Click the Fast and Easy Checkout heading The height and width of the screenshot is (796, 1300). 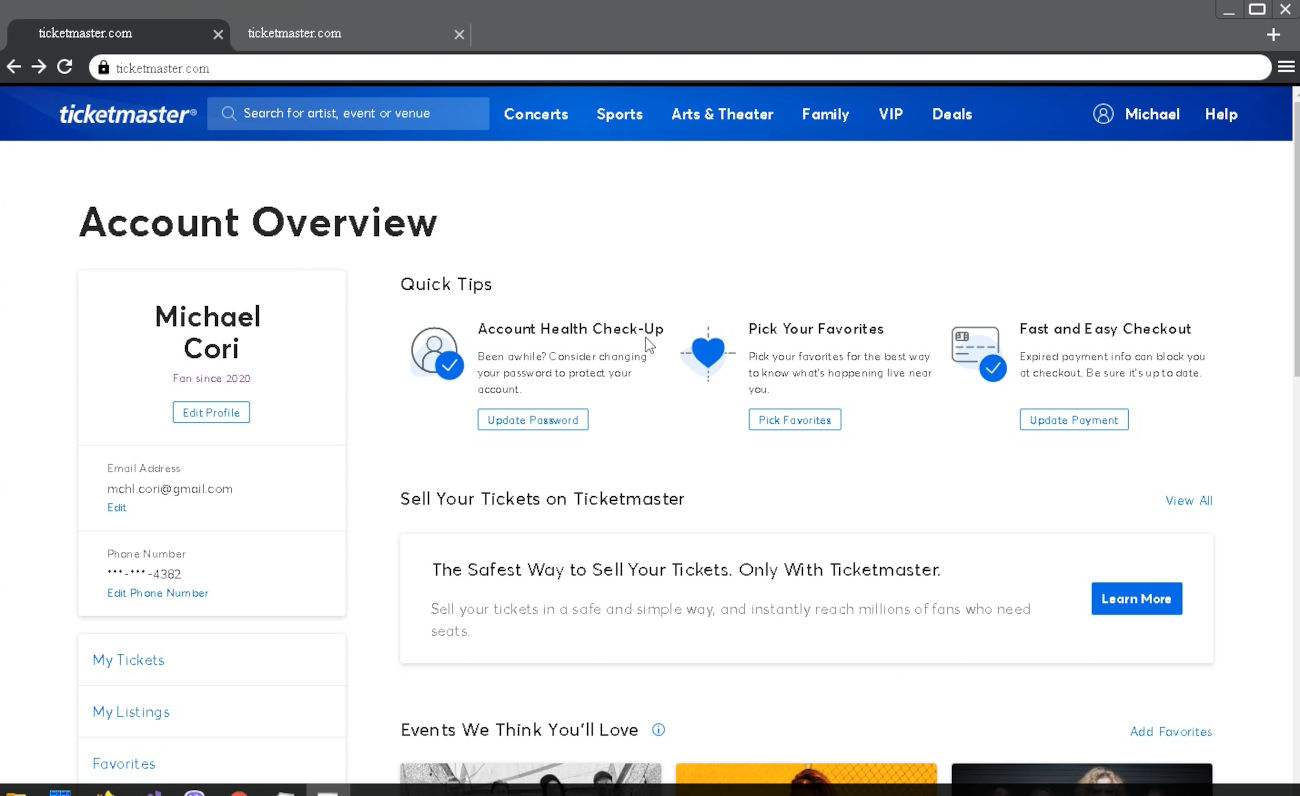point(1105,329)
